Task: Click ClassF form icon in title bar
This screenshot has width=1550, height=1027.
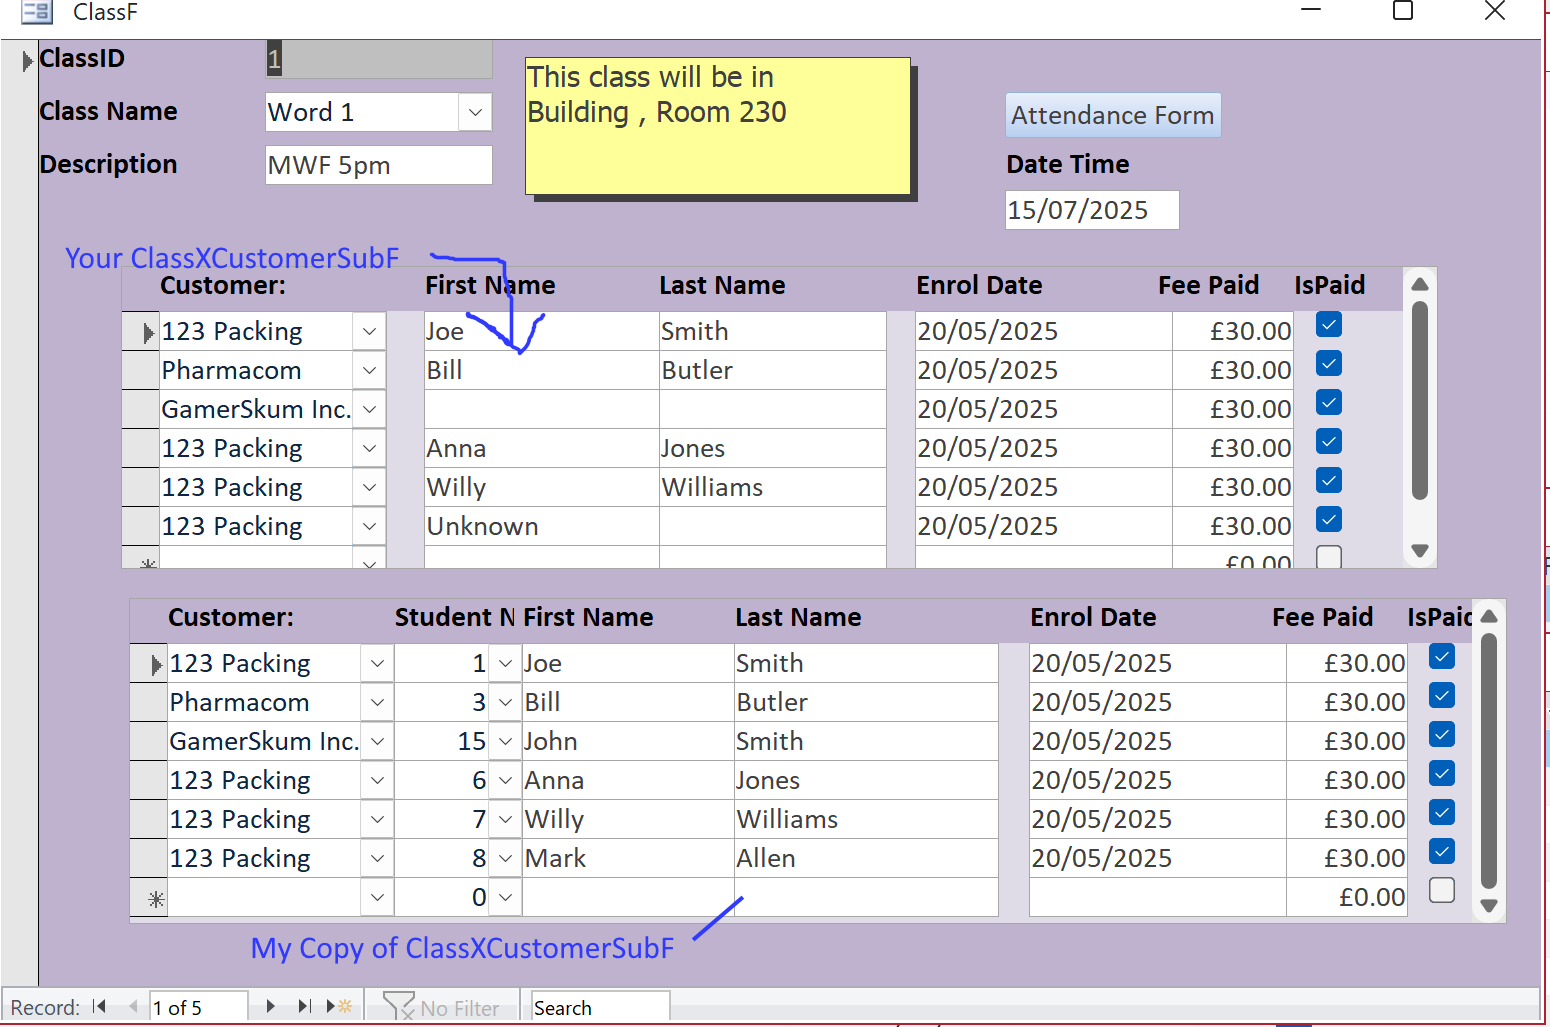Action: tap(37, 12)
